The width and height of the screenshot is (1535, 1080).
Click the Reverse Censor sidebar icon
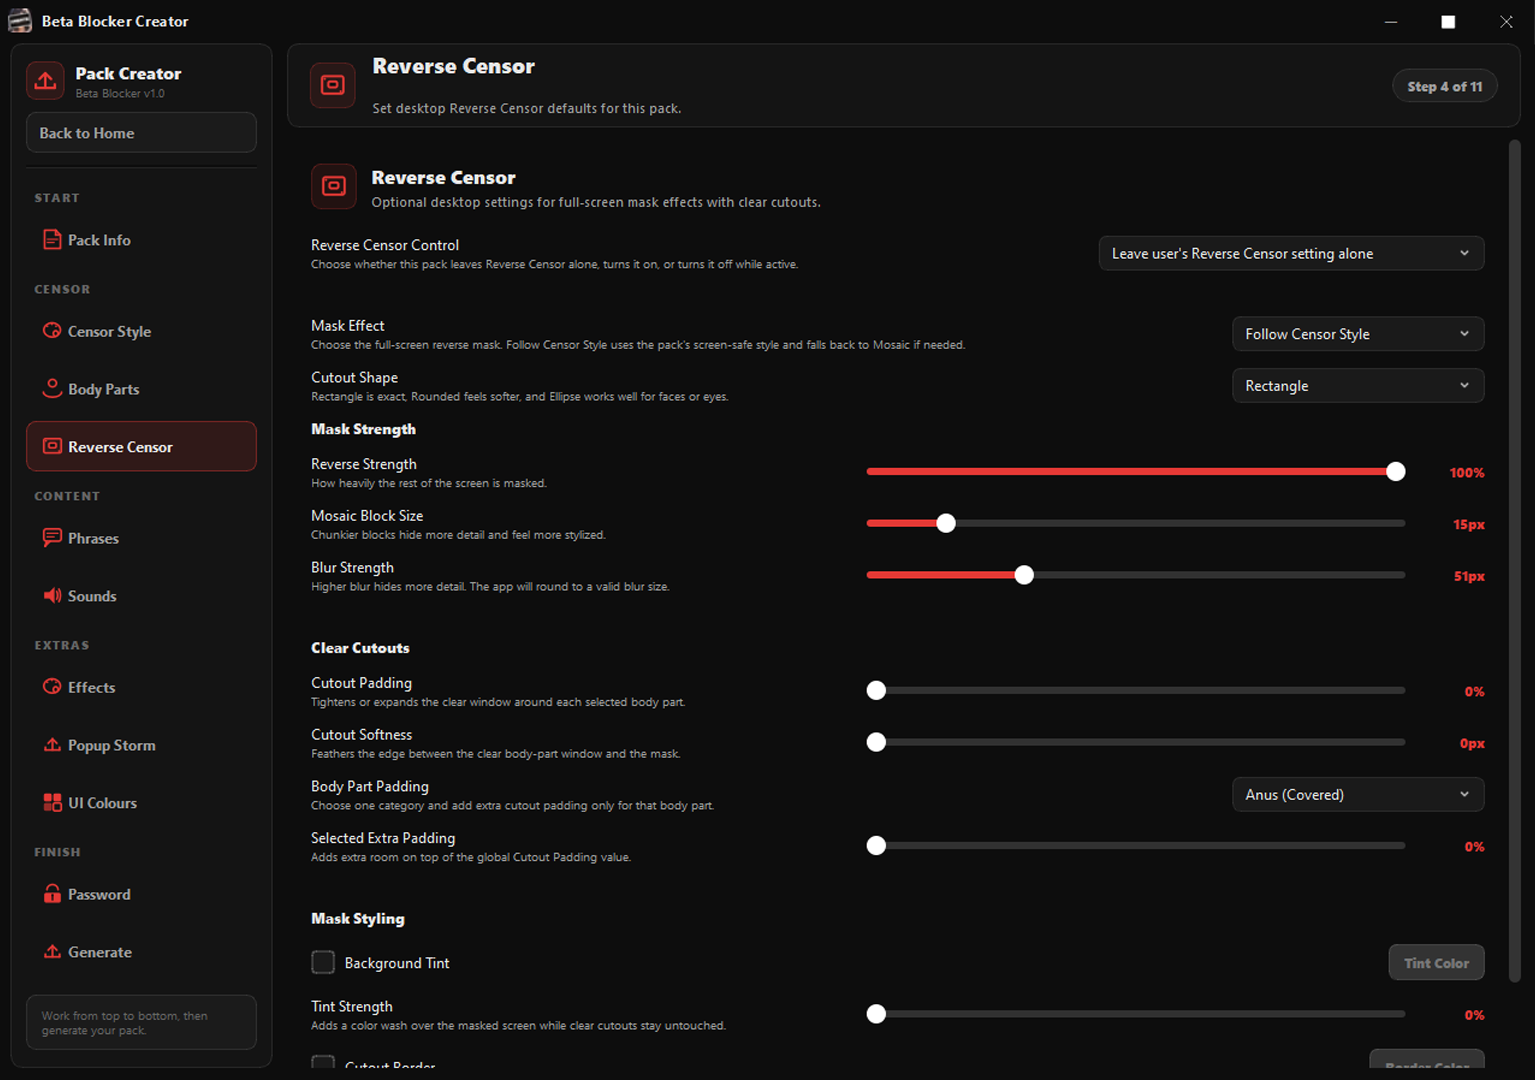52,446
